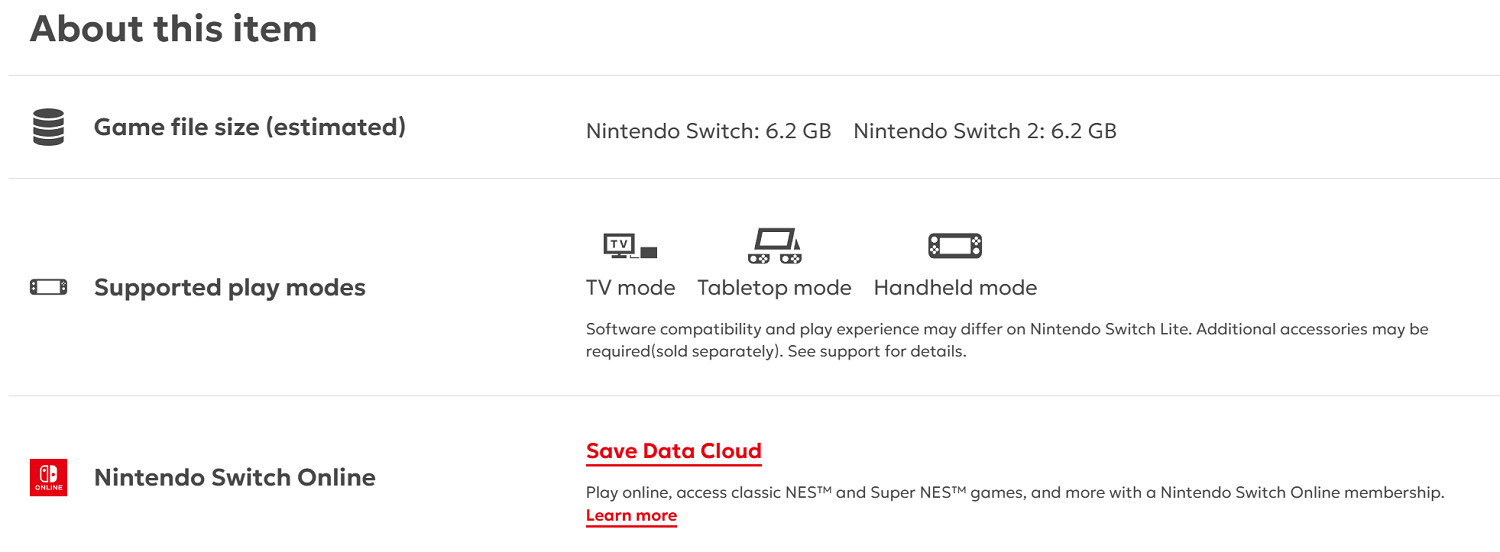This screenshot has width=1500, height=552.
Task: Click the Switch Lite compatibility disclaimer text
Action: (1006, 340)
